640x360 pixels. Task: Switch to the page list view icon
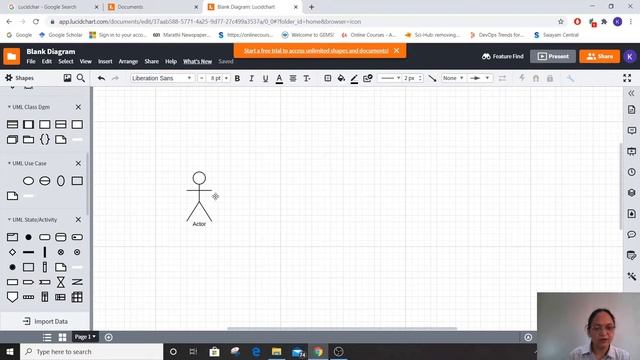point(47,337)
